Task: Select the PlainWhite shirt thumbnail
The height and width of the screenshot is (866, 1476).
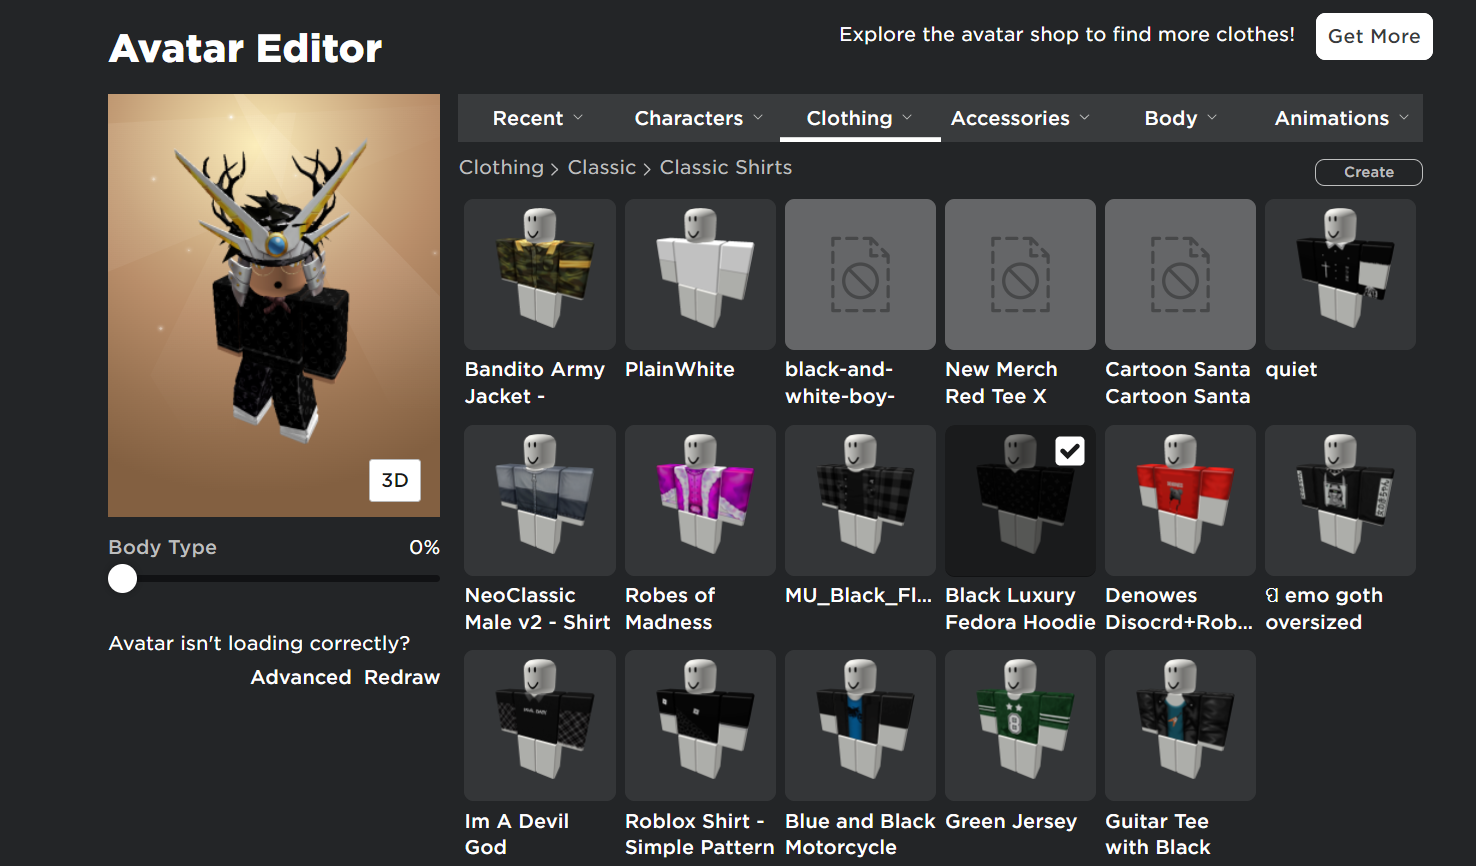Action: point(700,274)
